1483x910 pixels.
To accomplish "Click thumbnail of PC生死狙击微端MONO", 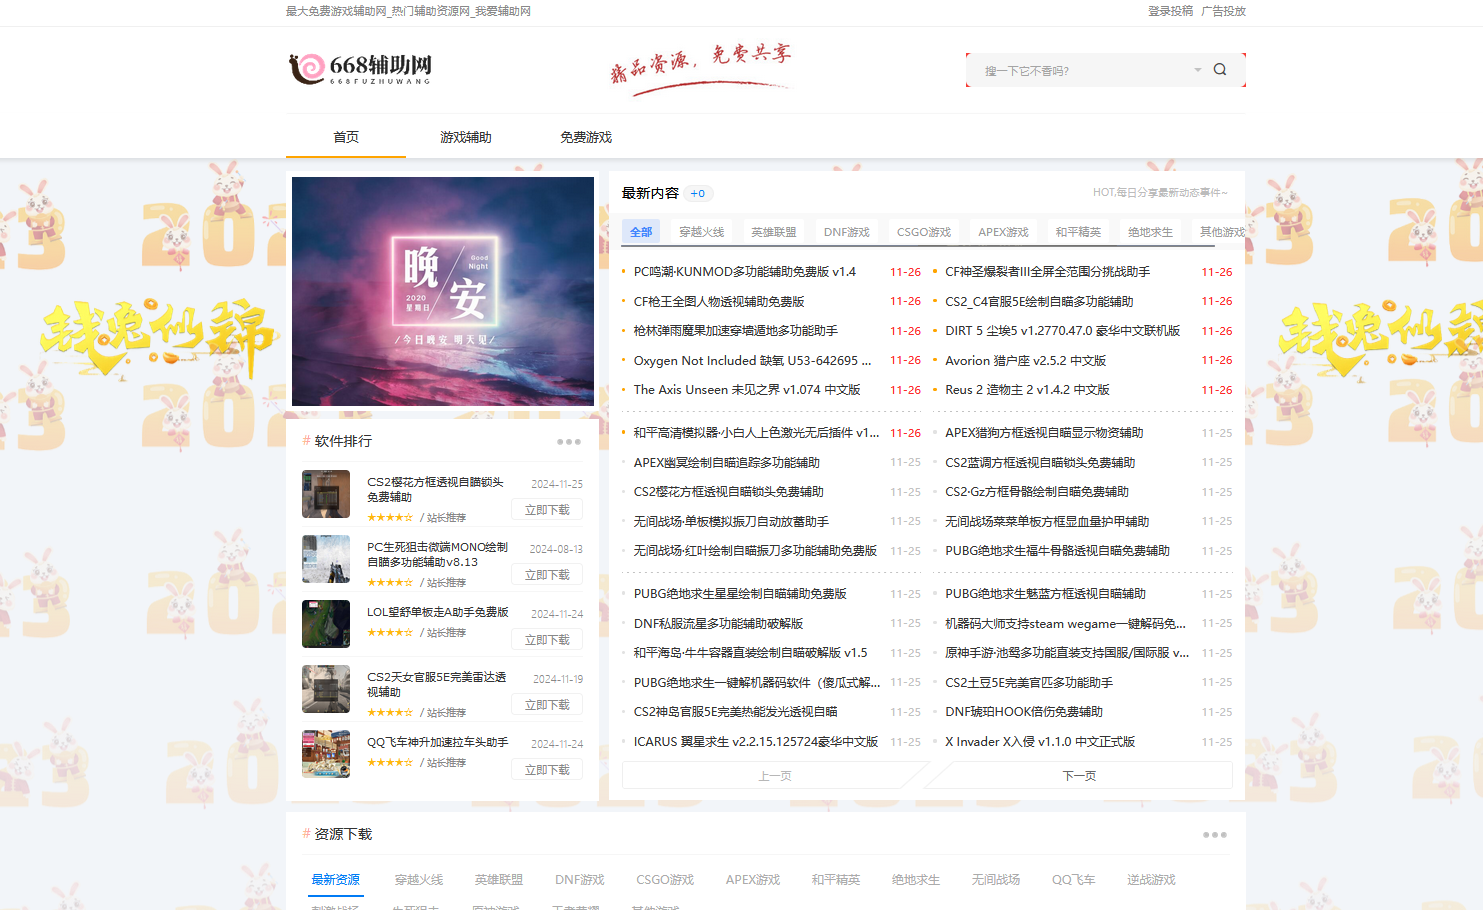I will pos(326,559).
